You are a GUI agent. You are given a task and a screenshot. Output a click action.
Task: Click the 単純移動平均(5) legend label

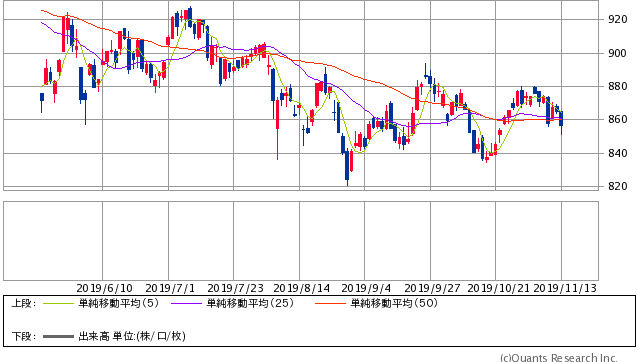point(118,303)
